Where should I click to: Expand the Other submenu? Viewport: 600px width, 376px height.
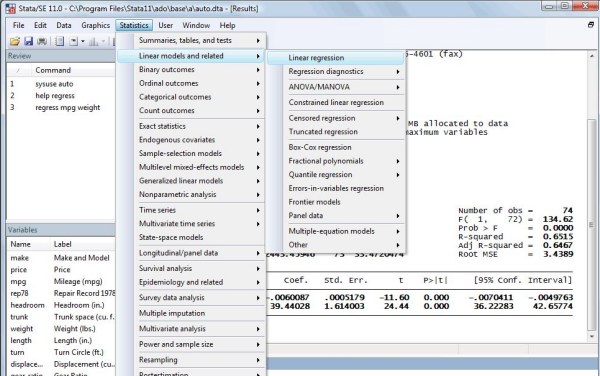click(x=335, y=245)
